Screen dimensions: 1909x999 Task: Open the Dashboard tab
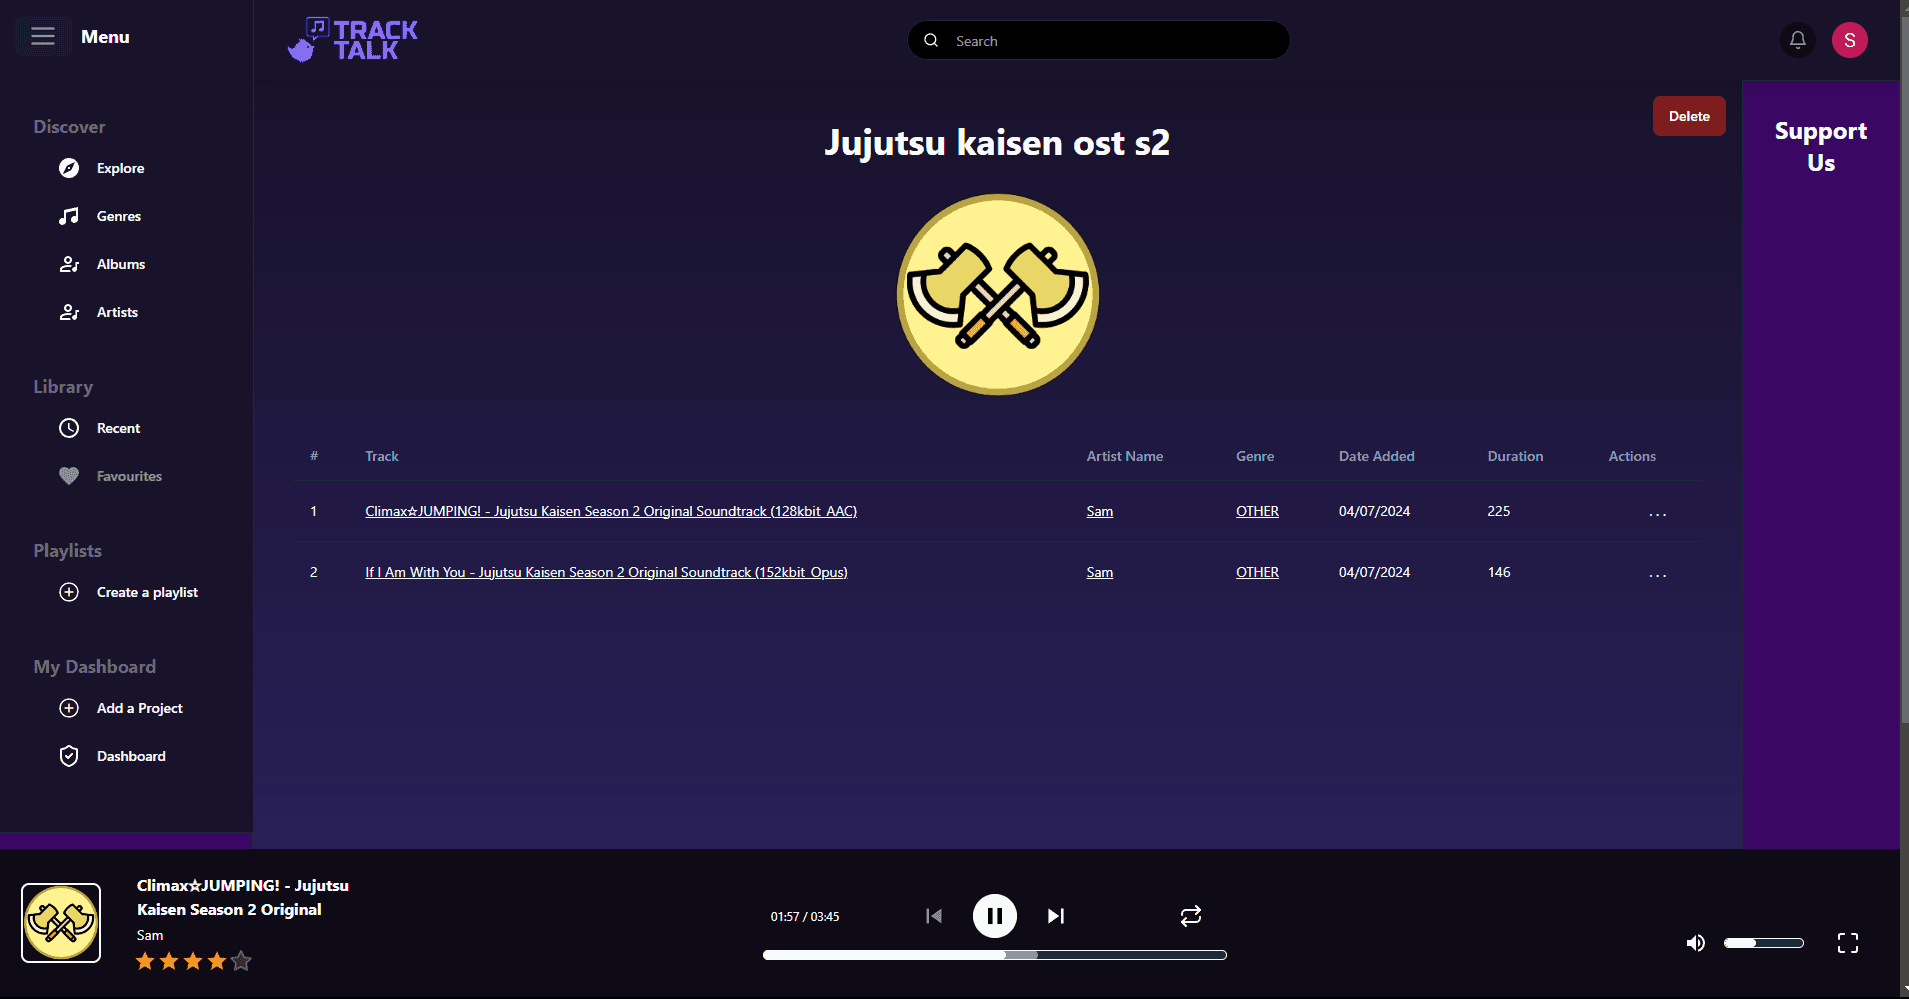[x=131, y=756]
